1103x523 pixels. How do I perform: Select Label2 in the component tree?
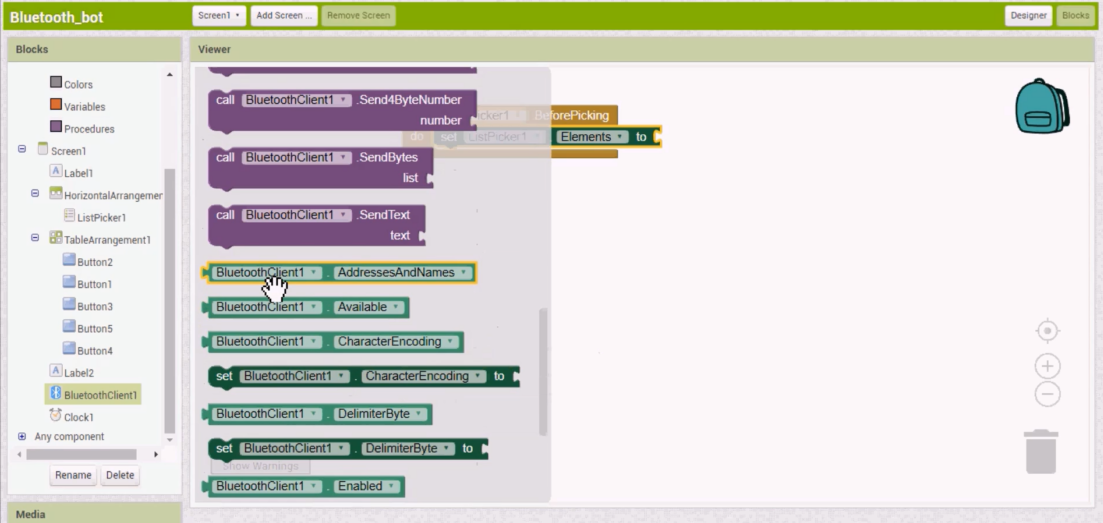pyautogui.click(x=79, y=372)
